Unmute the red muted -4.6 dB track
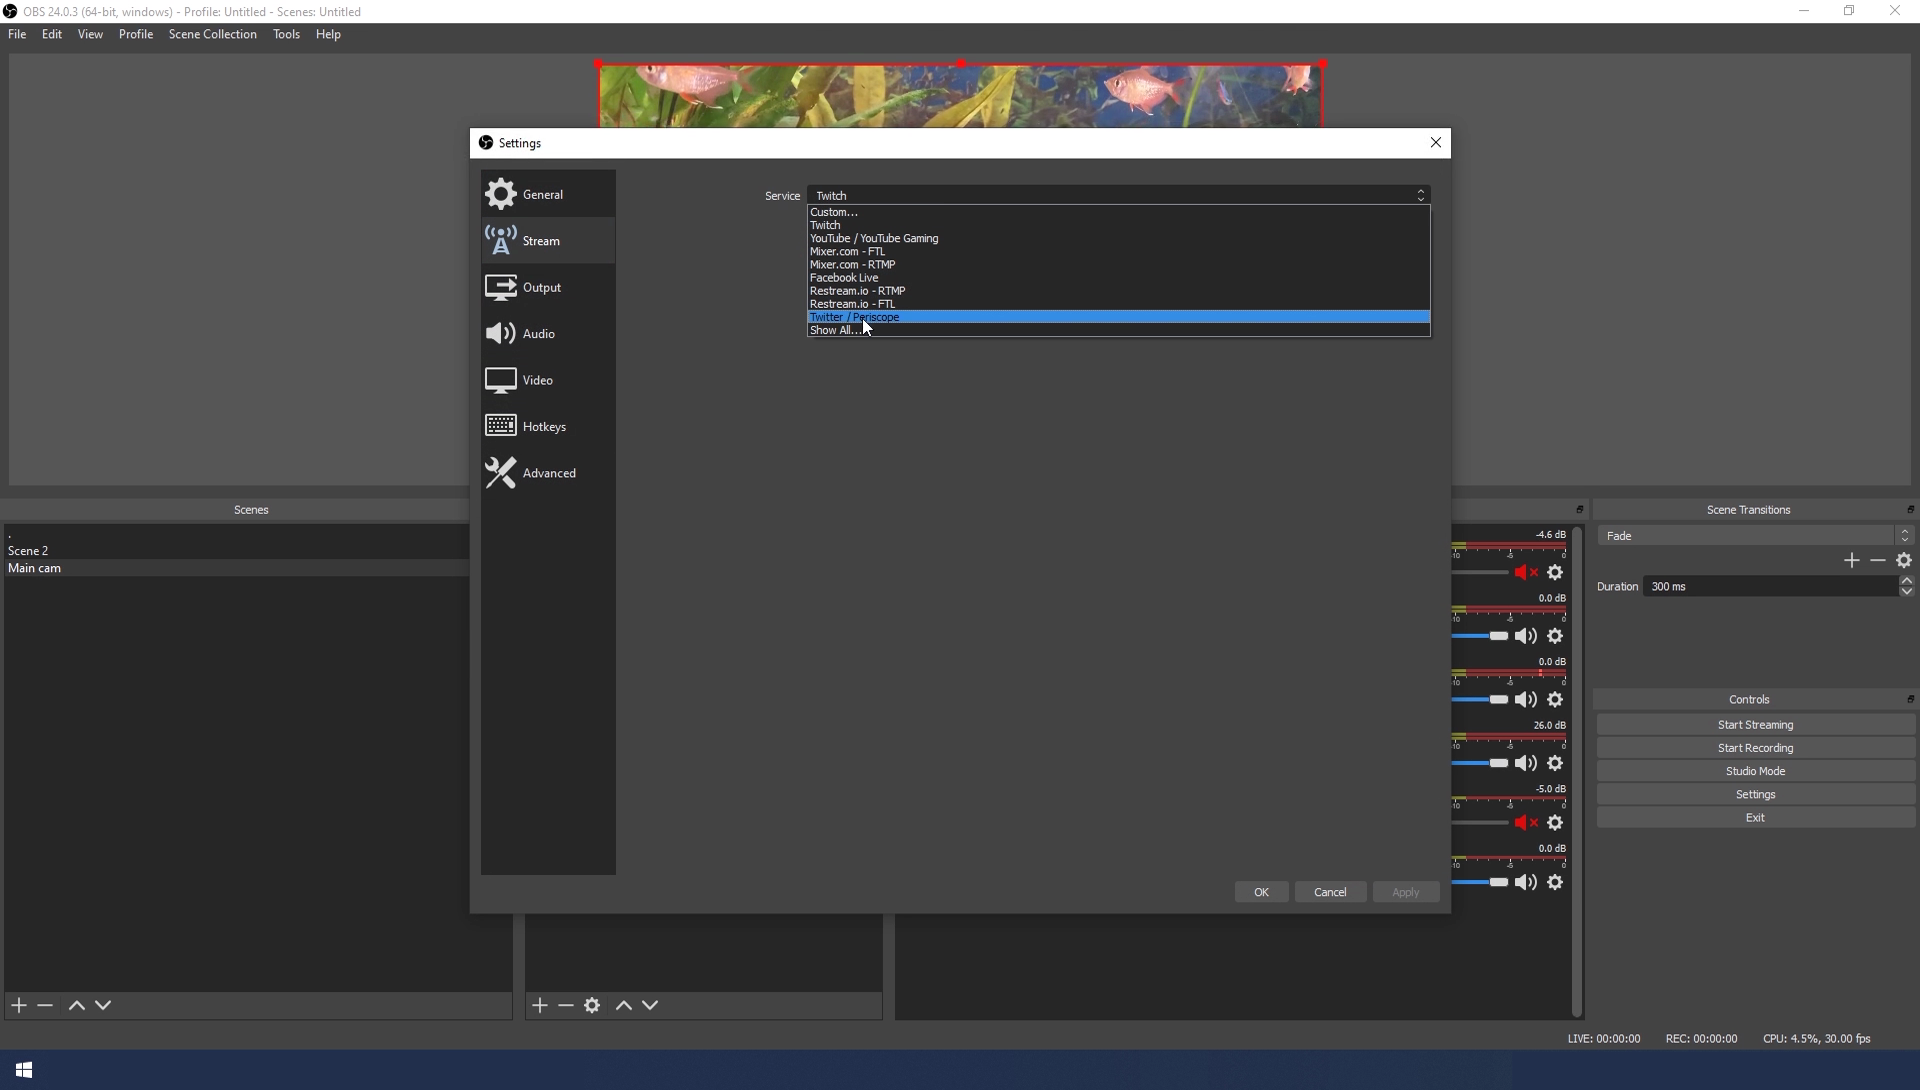Viewport: 1920px width, 1090px height. tap(1525, 573)
